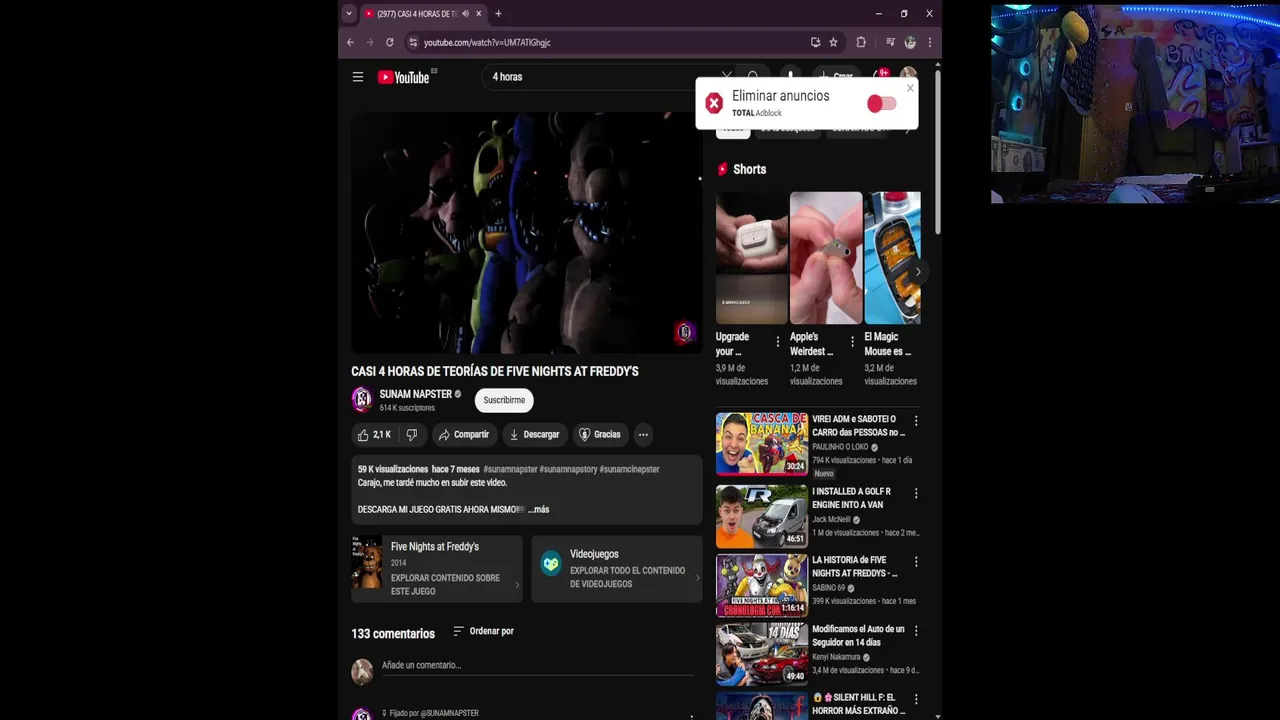Open options for Modificamos el Auto video
This screenshot has width=1280, height=720.
coord(916,631)
